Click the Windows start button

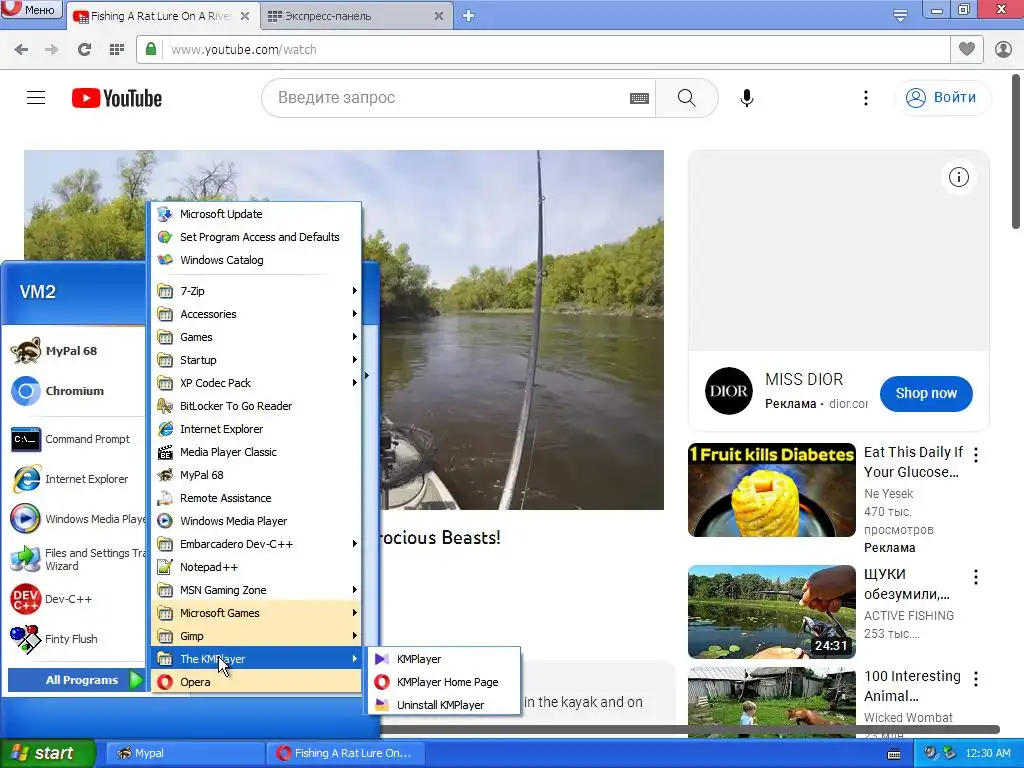(47, 753)
